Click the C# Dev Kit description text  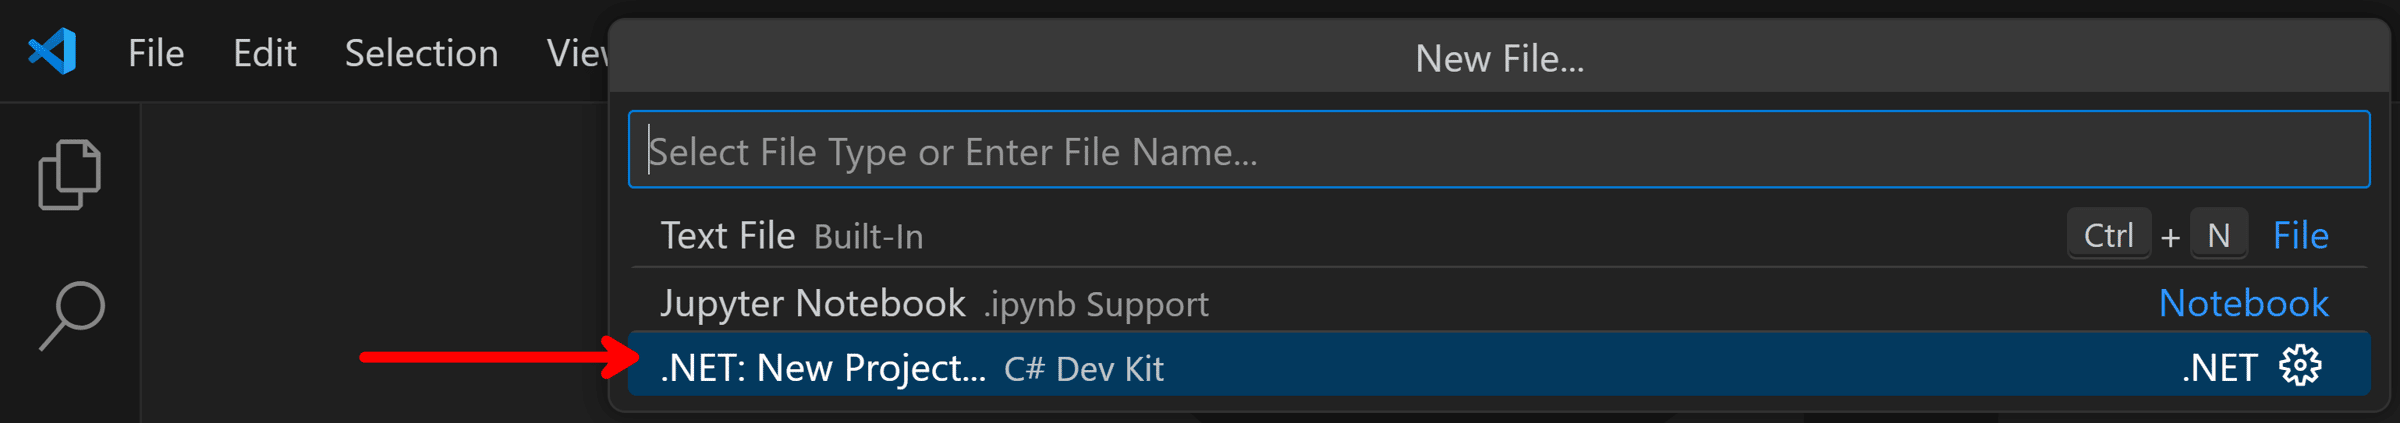pyautogui.click(x=1084, y=369)
